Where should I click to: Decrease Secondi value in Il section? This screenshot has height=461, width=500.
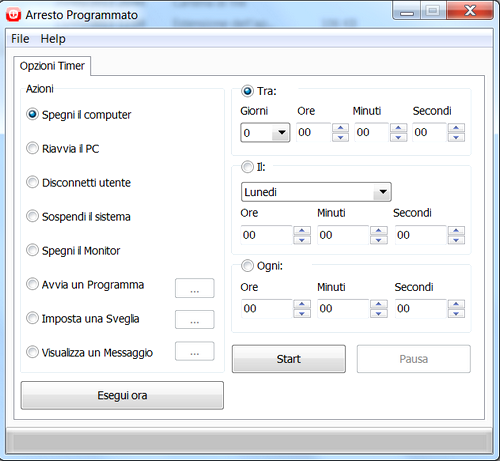click(x=456, y=240)
